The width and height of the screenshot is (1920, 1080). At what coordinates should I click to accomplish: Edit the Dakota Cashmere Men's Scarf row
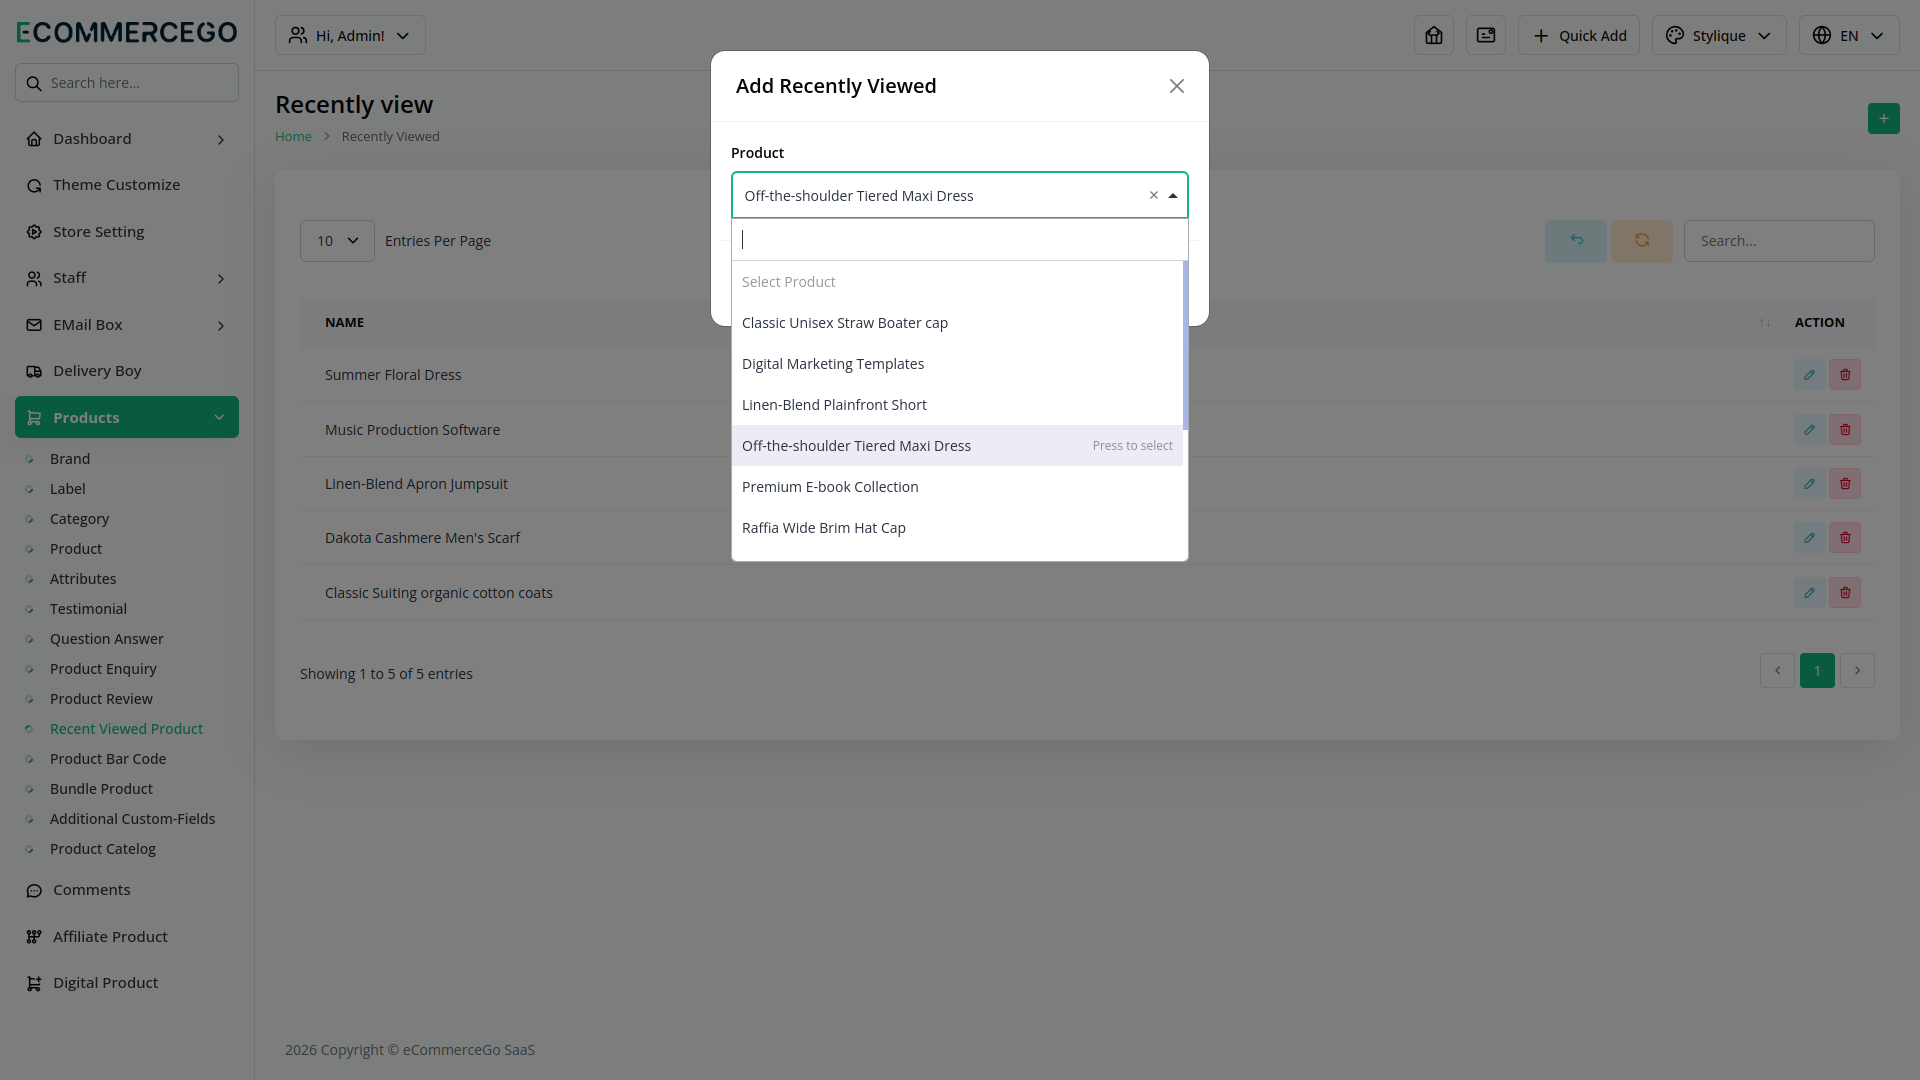[1809, 538]
